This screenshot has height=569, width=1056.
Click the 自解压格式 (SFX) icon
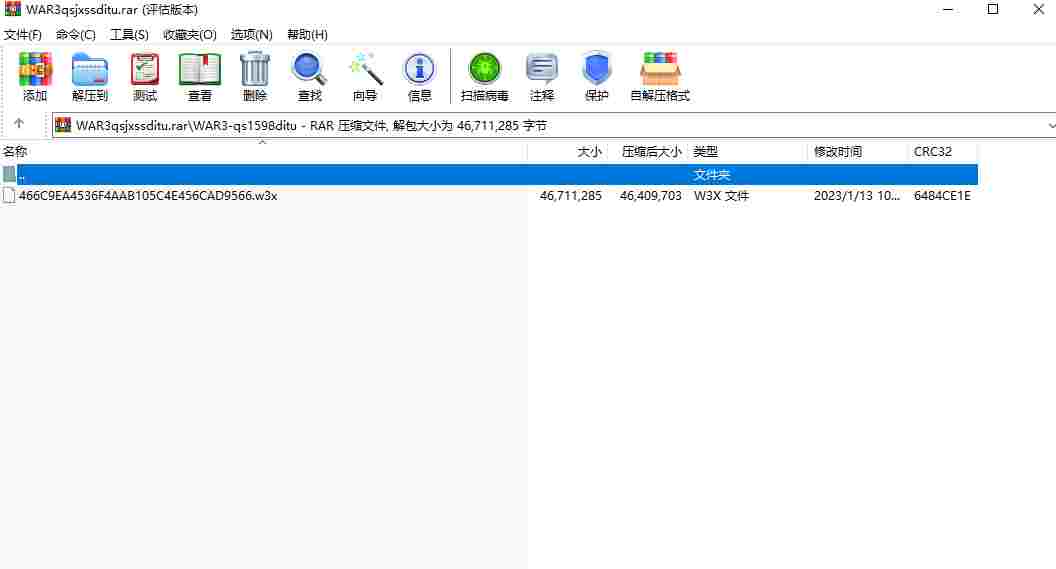coord(660,77)
